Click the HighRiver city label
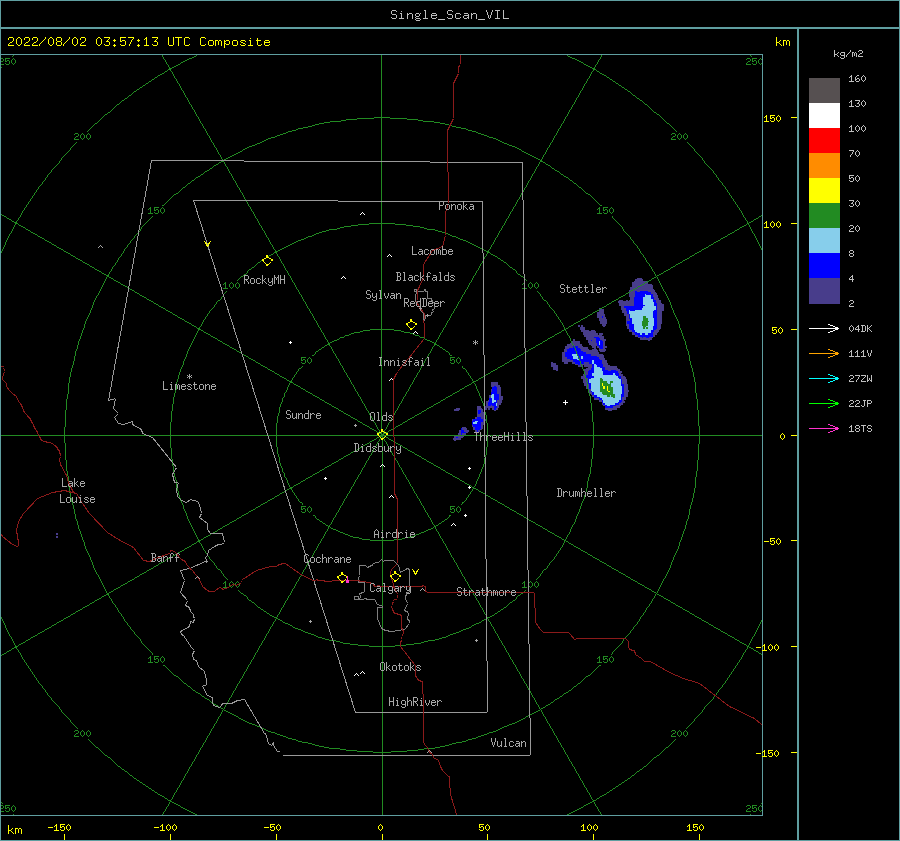900x841 pixels. [415, 702]
